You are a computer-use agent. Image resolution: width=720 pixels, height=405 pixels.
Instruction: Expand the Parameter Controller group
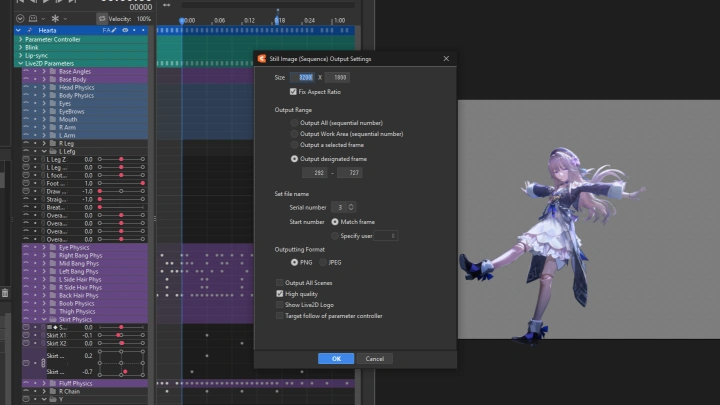tap(20, 39)
